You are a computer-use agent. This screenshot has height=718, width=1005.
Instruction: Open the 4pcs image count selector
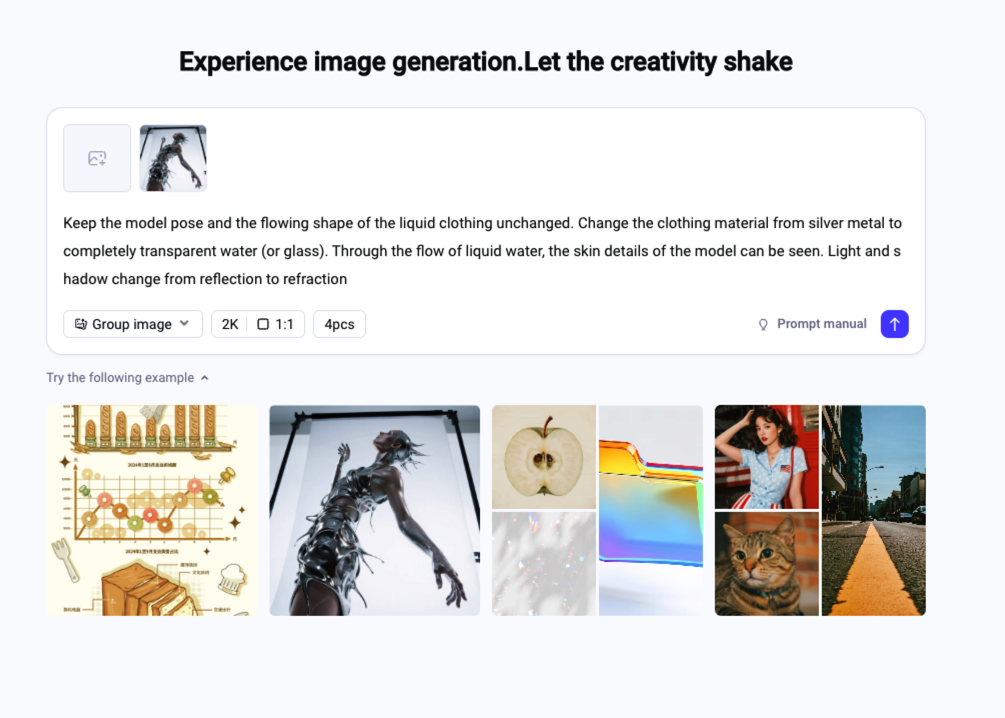(x=339, y=324)
